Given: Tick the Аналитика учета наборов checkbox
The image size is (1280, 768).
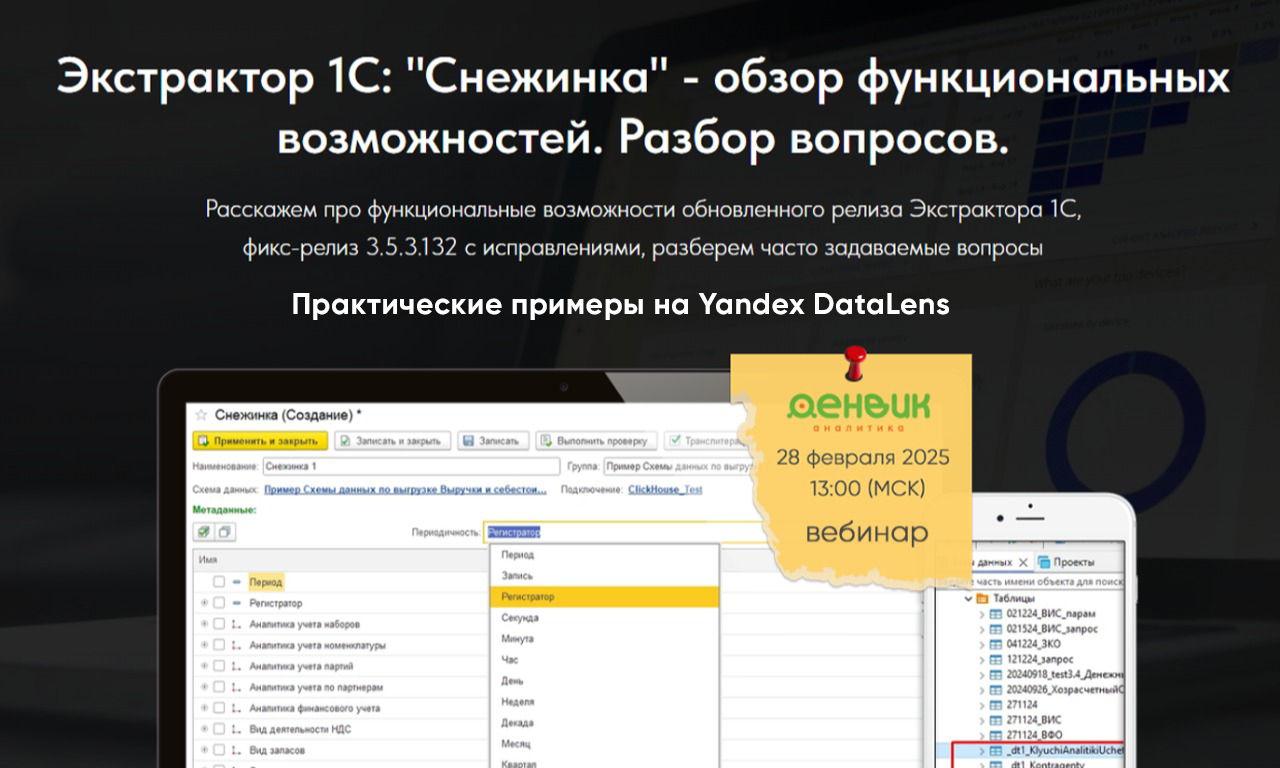Looking at the screenshot, I should coord(219,624).
